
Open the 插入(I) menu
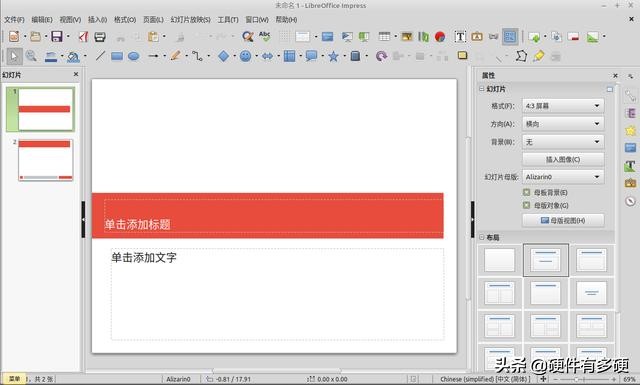click(97, 20)
